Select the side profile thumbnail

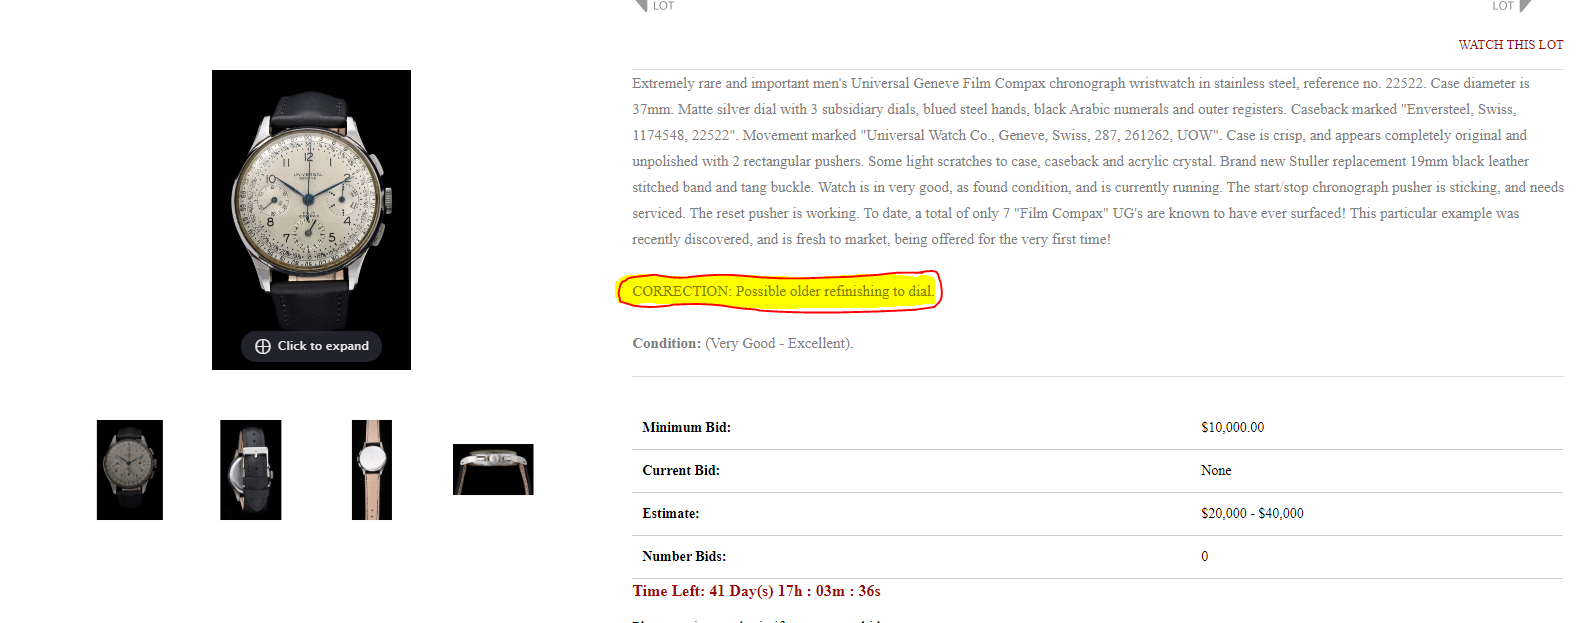[x=493, y=470]
